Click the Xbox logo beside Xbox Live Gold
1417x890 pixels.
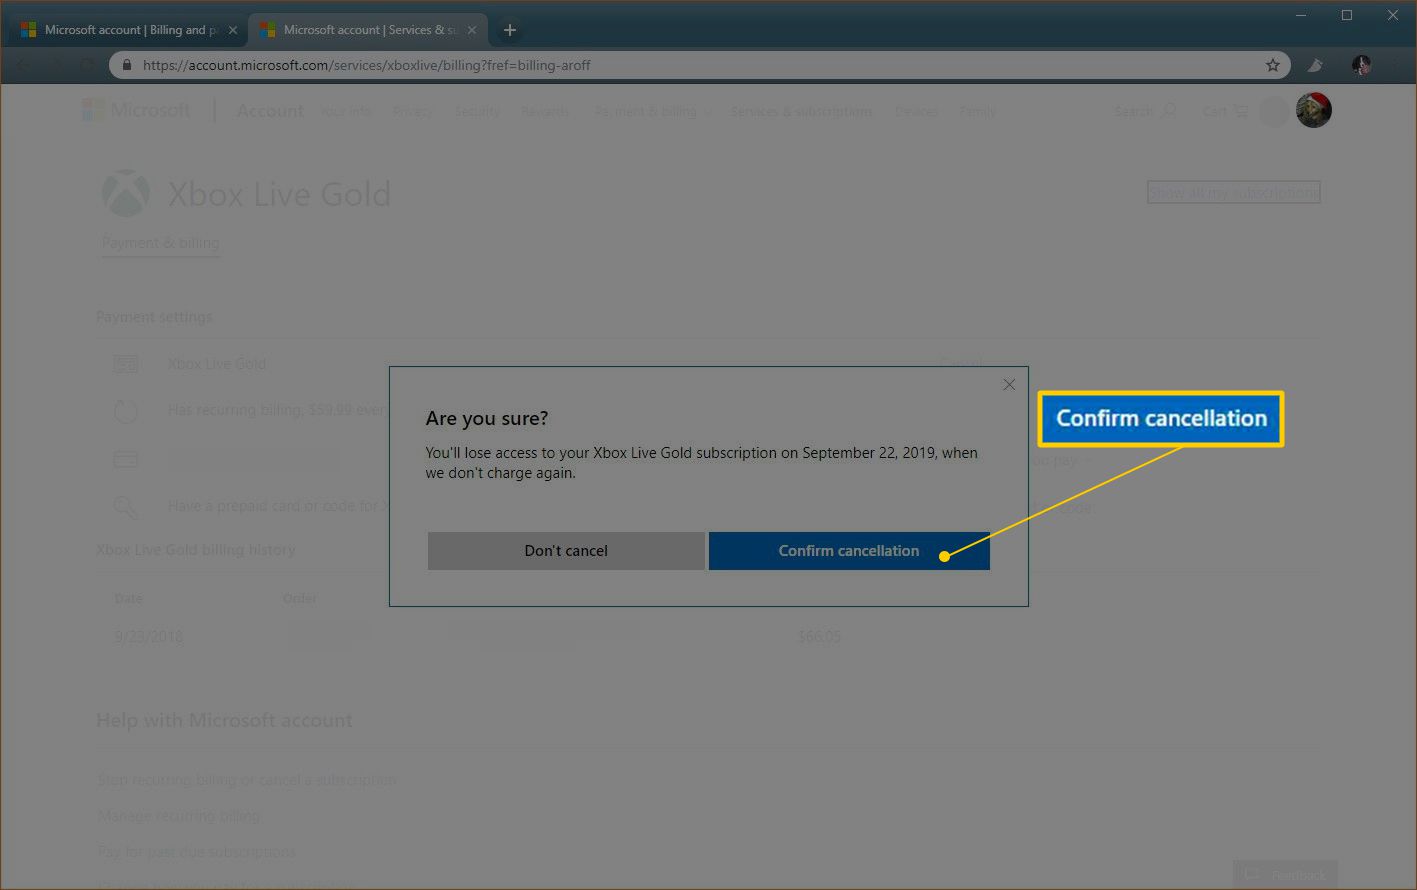tap(126, 194)
